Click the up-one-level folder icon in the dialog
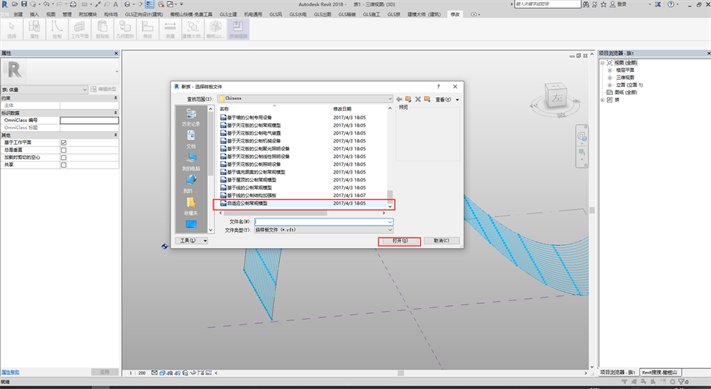Image resolution: width=711 pixels, height=389 pixels. point(408,99)
